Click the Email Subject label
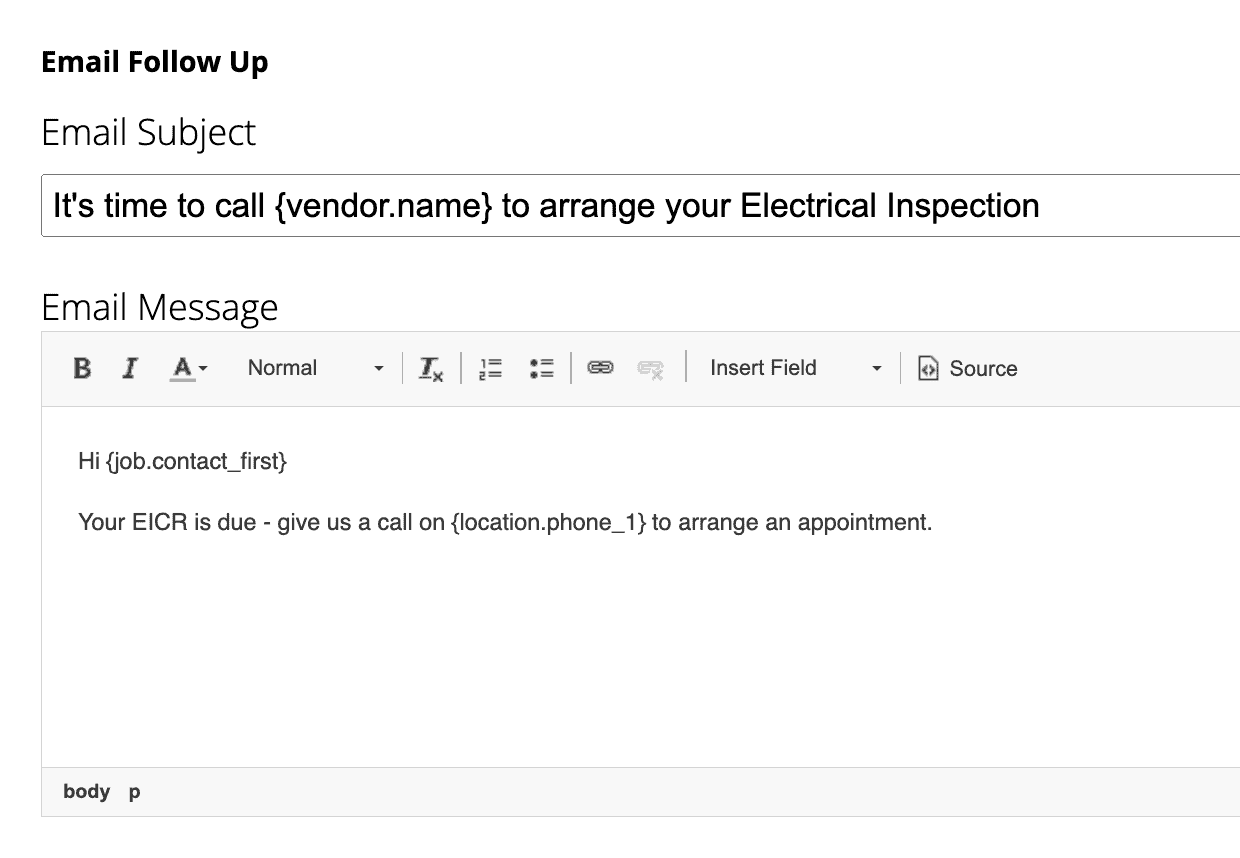This screenshot has height=858, width=1240. pyautogui.click(x=148, y=132)
